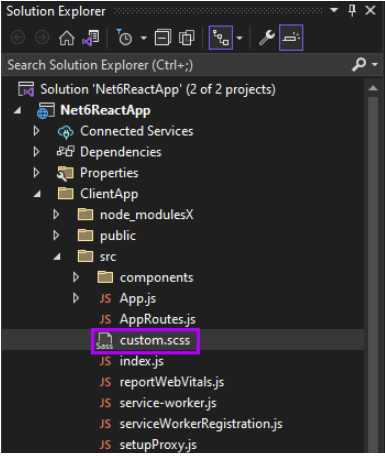Select the src folder
This screenshot has height=456, width=385.
tap(108, 257)
